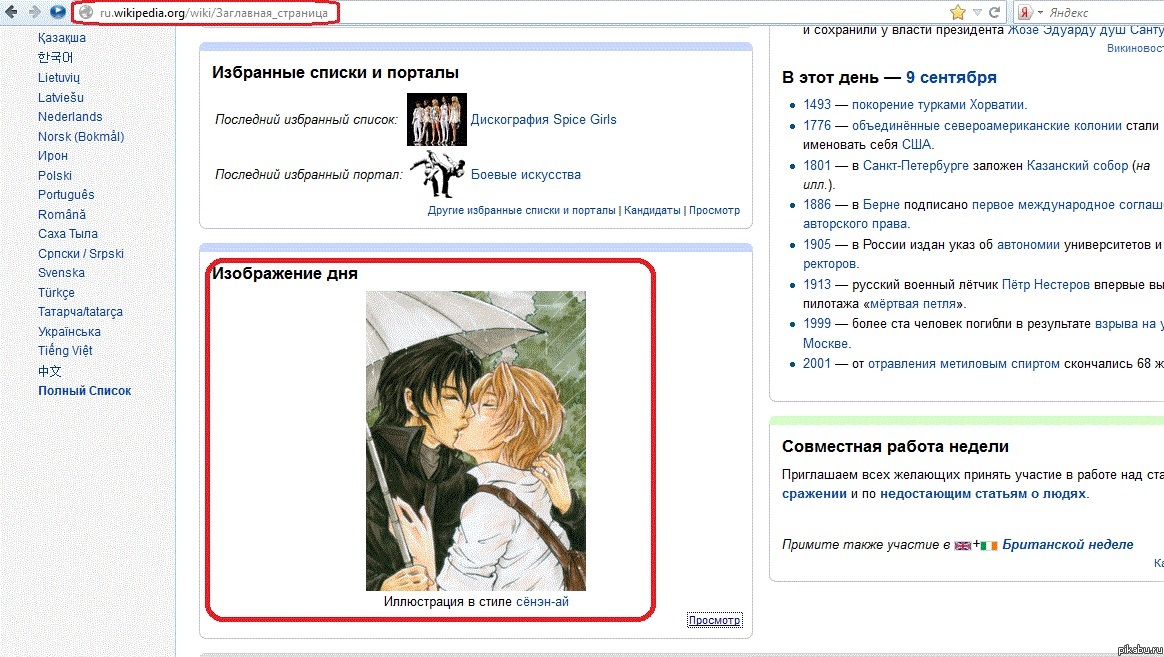1164x657 pixels.
Task: Switch to Қазақша language
Action: 62,38
